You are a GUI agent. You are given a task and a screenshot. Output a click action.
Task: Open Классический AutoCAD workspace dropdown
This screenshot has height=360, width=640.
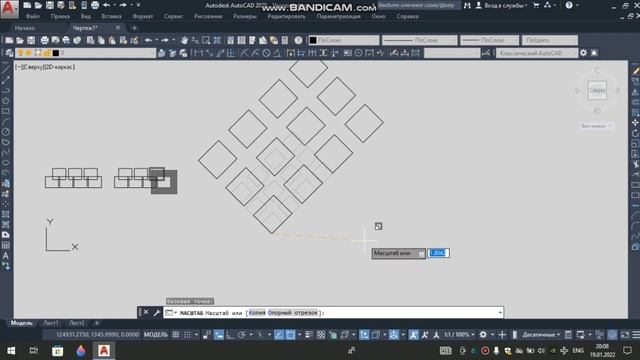[x=536, y=53]
